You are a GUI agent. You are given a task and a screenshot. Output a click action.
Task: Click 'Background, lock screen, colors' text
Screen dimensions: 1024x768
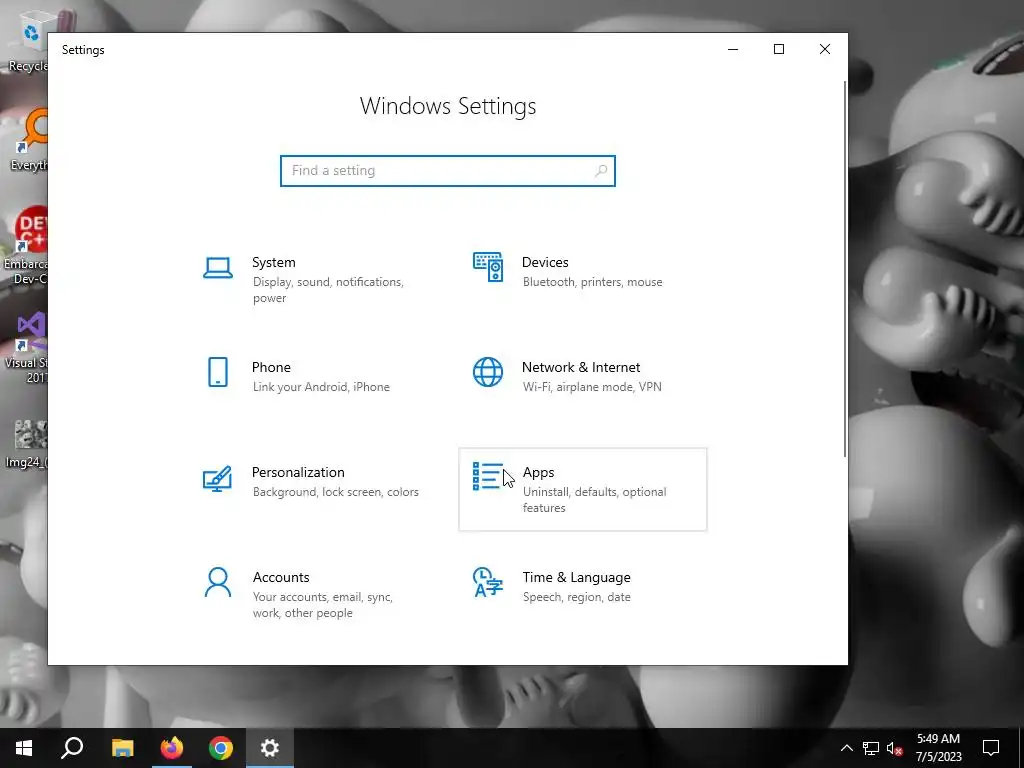click(x=336, y=492)
